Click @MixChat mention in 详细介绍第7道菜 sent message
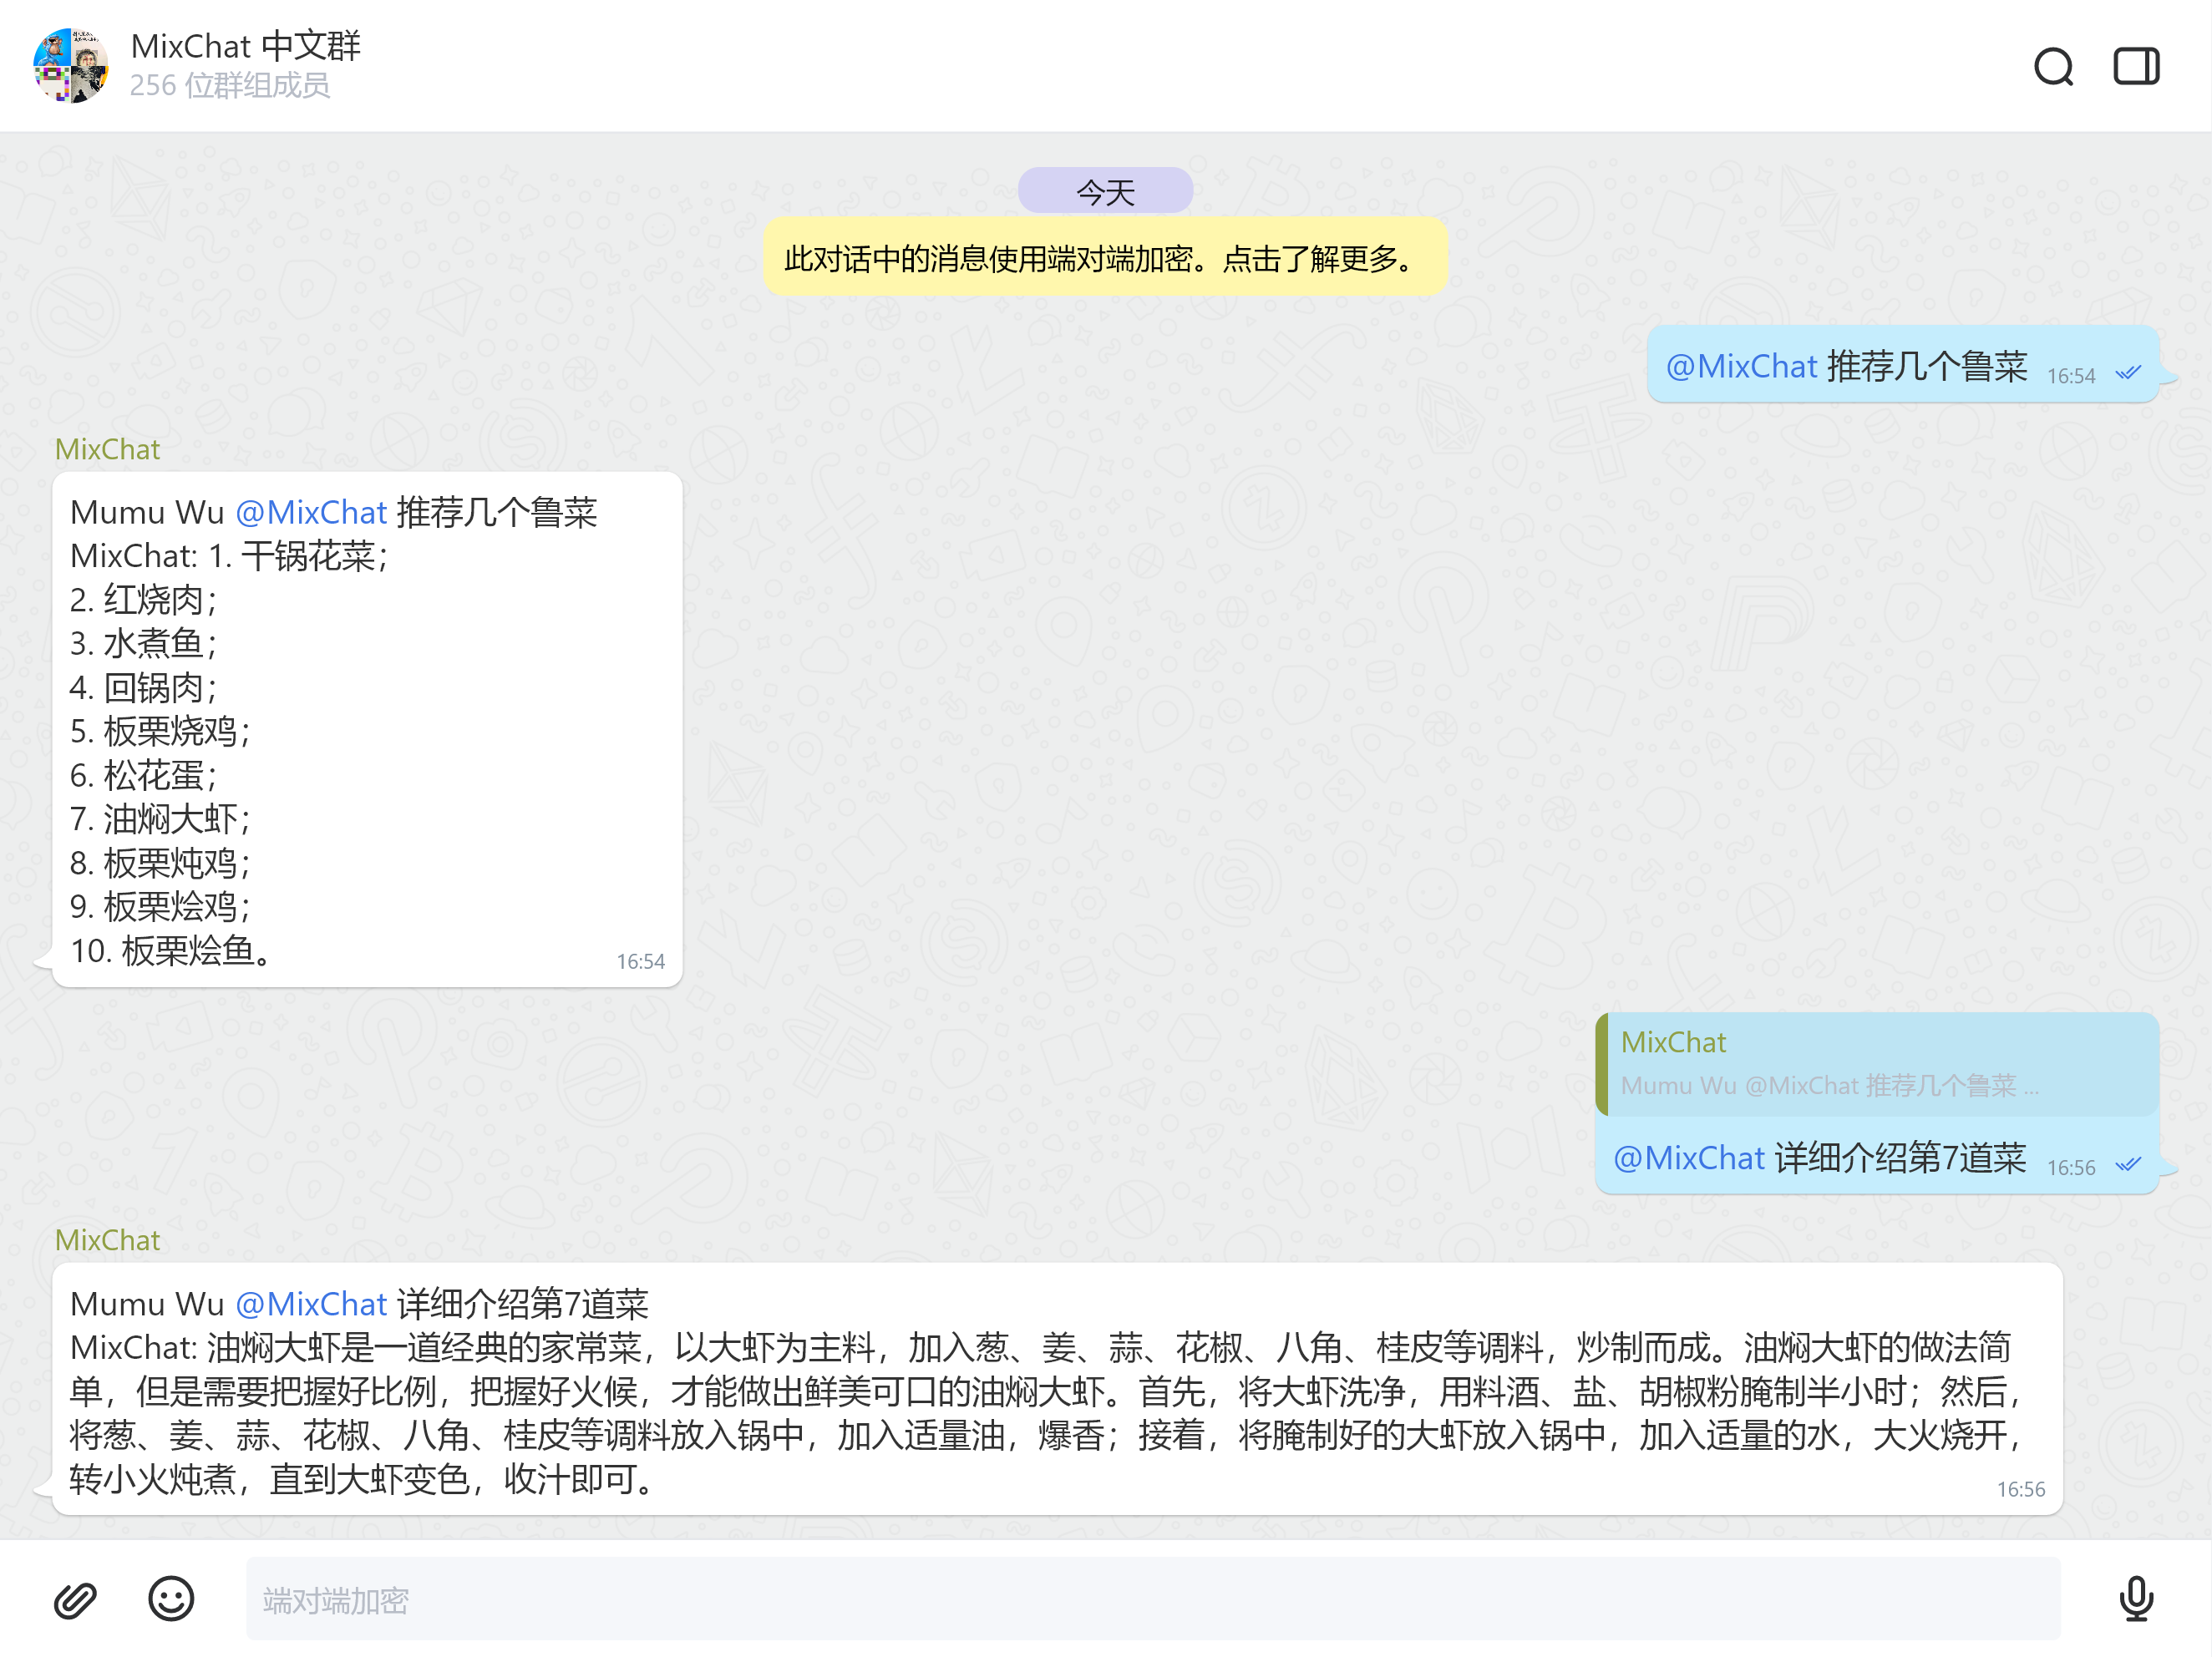This screenshot has width=2212, height=1657. pyautogui.click(x=1689, y=1158)
